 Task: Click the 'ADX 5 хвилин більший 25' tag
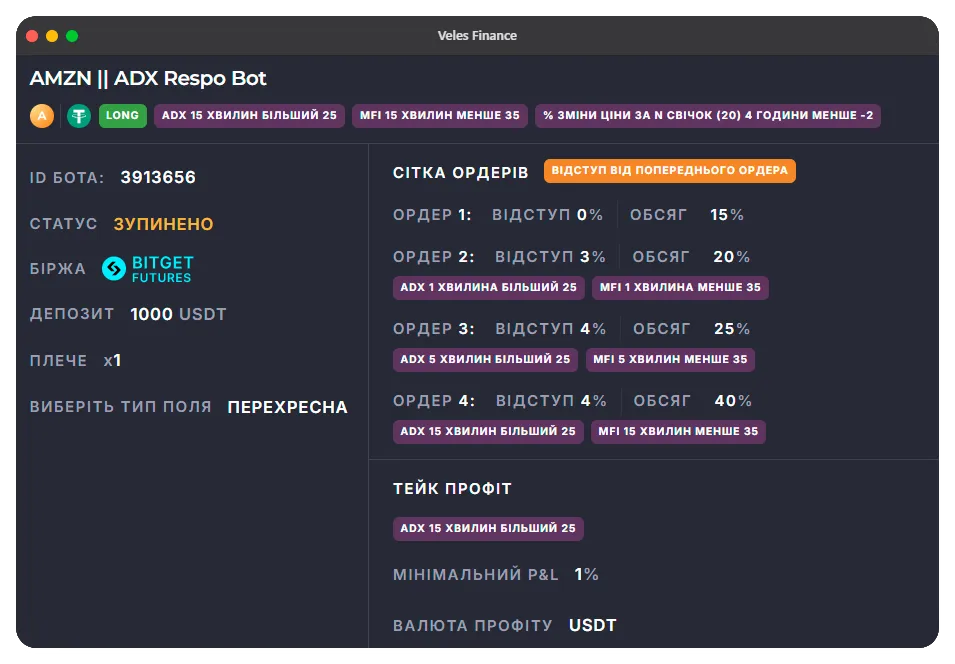(x=485, y=360)
